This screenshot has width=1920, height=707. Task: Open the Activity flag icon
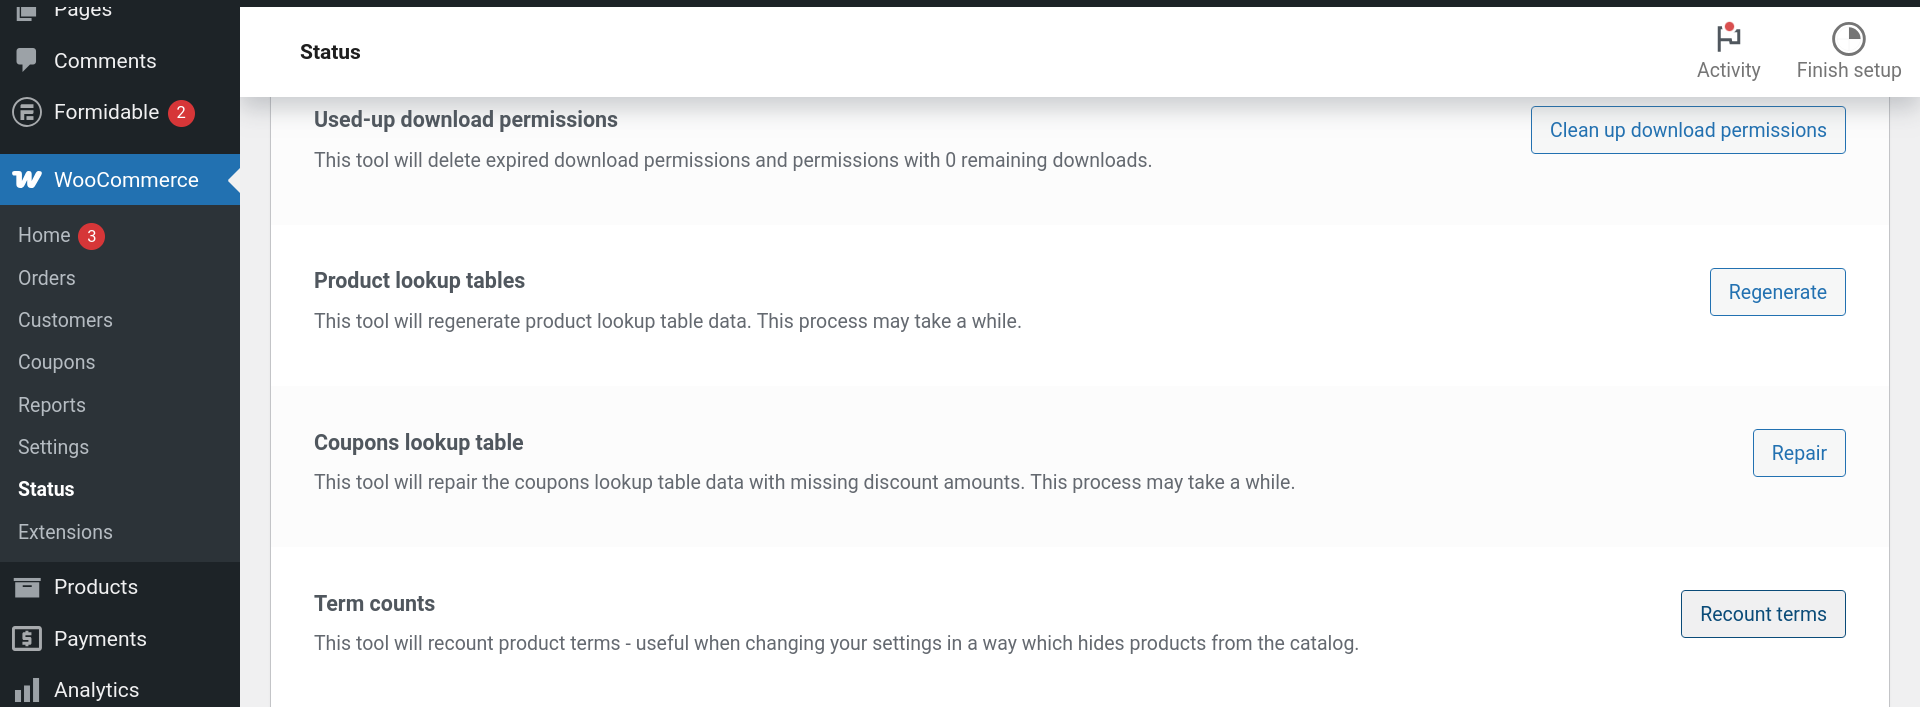[1728, 38]
